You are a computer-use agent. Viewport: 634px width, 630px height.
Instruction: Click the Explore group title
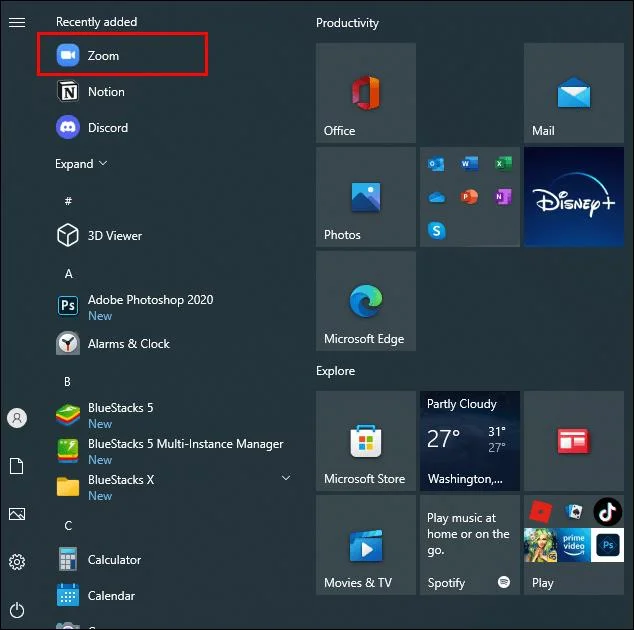(x=336, y=370)
